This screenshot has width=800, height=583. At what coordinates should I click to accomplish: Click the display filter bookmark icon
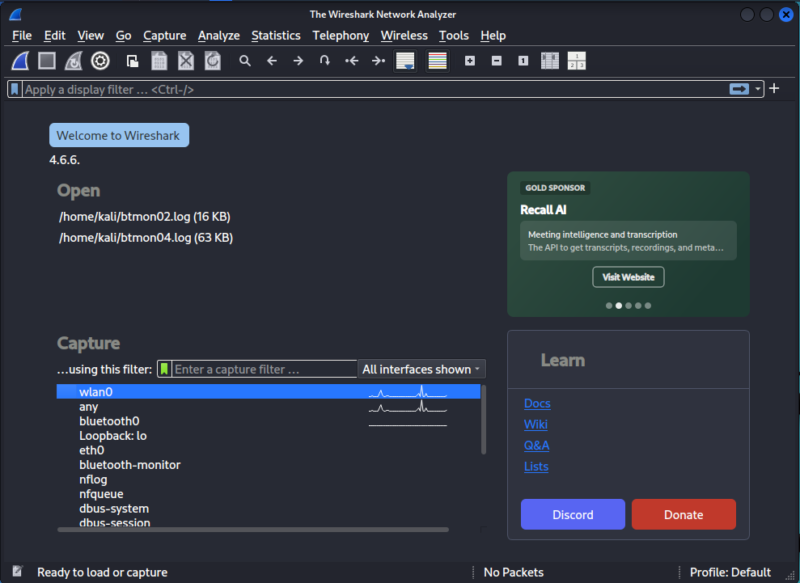point(15,90)
